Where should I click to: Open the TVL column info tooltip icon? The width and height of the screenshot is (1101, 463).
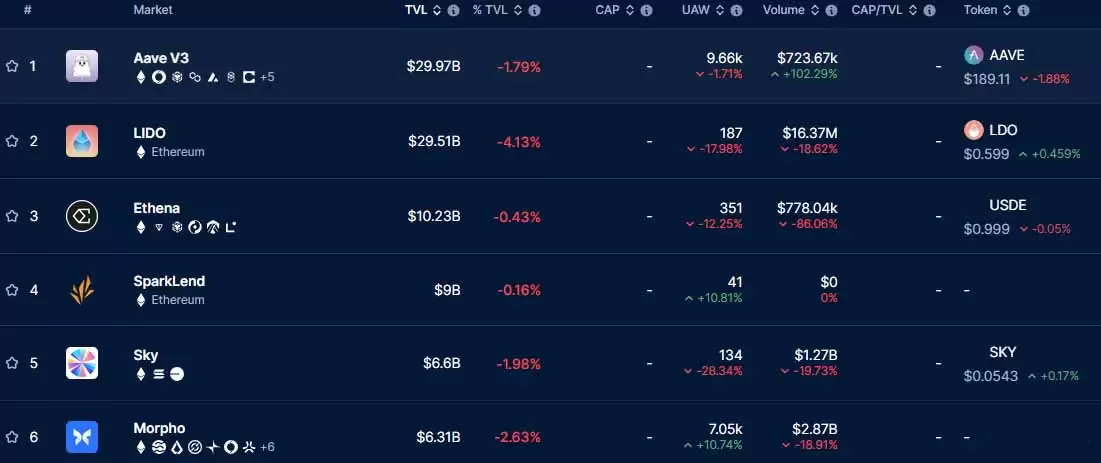click(453, 10)
